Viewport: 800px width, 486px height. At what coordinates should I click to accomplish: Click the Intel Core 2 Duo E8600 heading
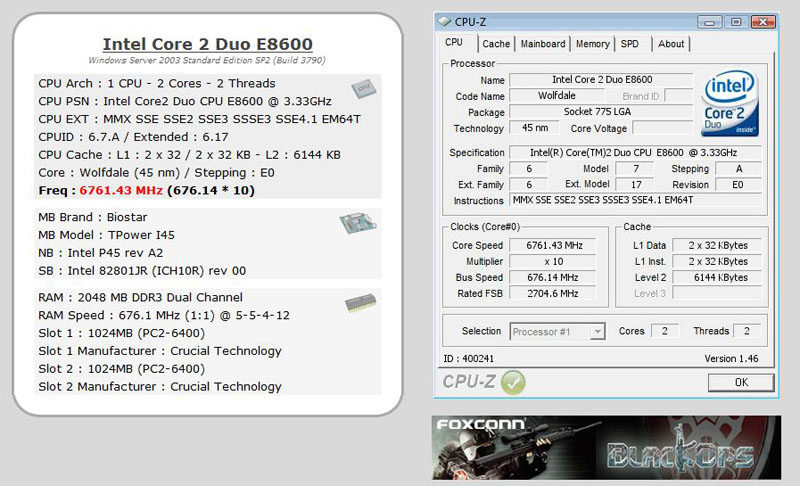coord(208,44)
